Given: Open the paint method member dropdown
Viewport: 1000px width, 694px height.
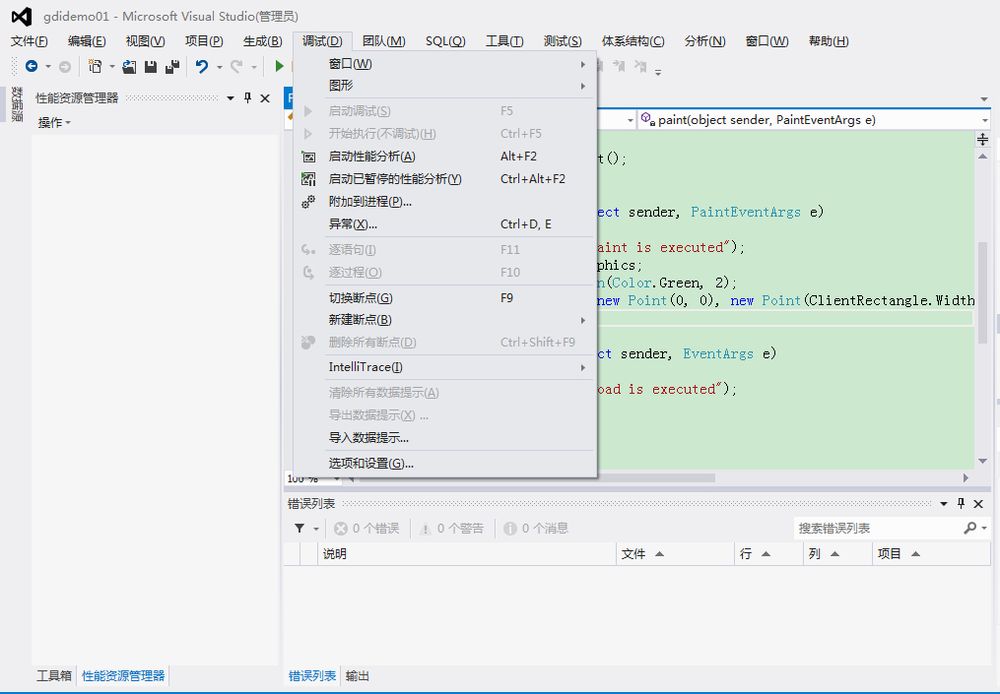Looking at the screenshot, I should coord(984,120).
